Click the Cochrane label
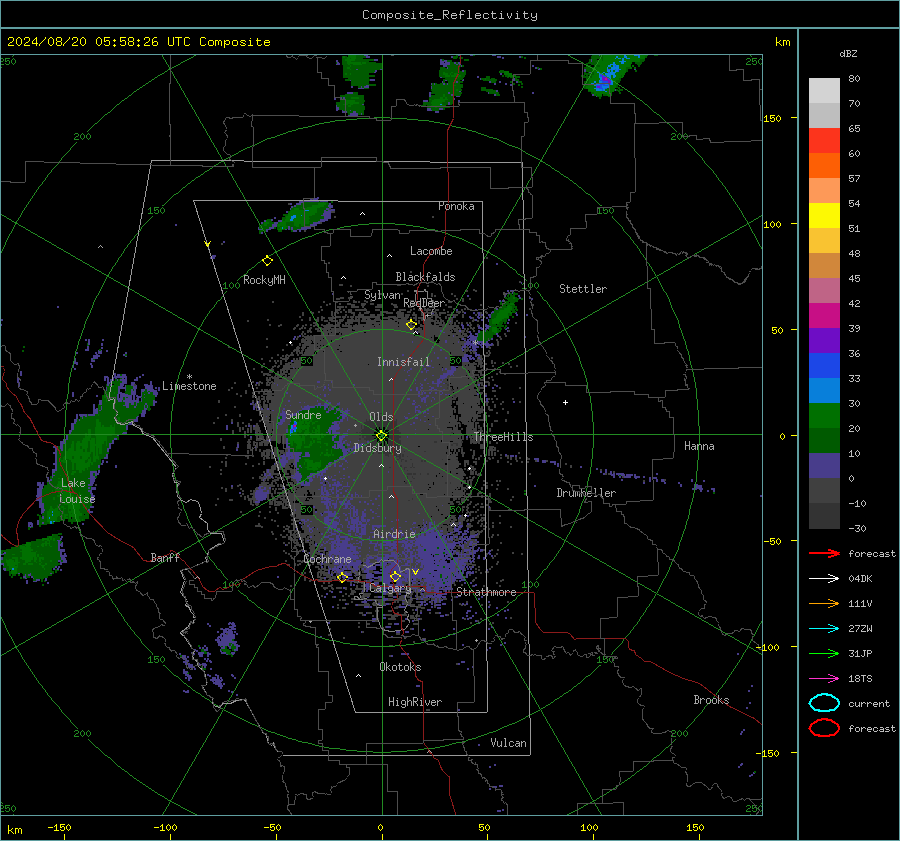This screenshot has width=900, height=841. (x=327, y=559)
